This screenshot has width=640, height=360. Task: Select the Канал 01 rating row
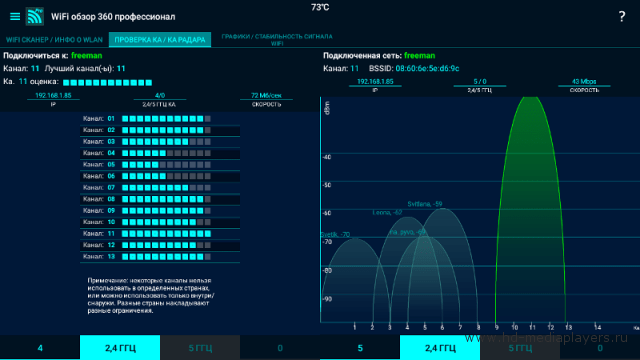click(x=160, y=119)
